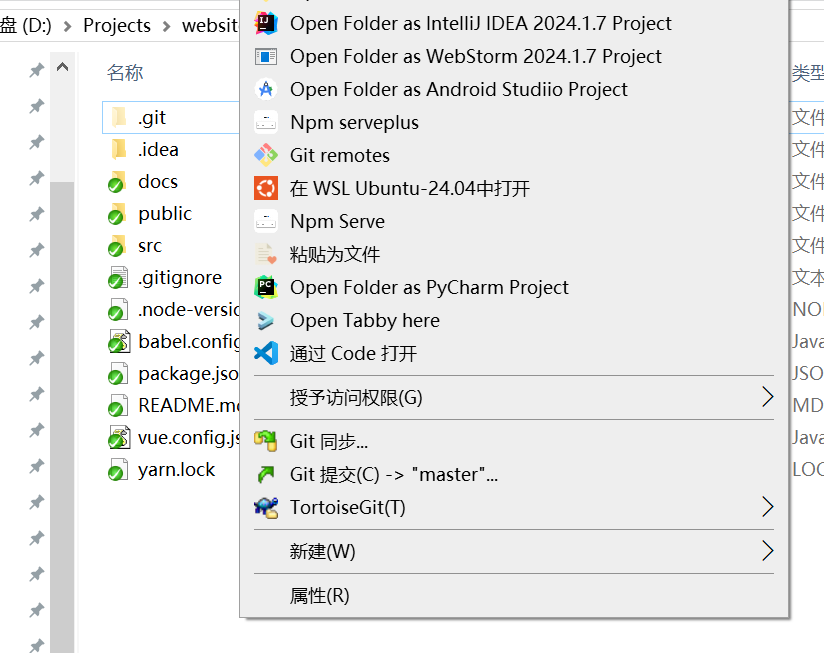824x653 pixels.
Task: Expand the 授予访问权限(G) submenu arrow
Action: [767, 397]
